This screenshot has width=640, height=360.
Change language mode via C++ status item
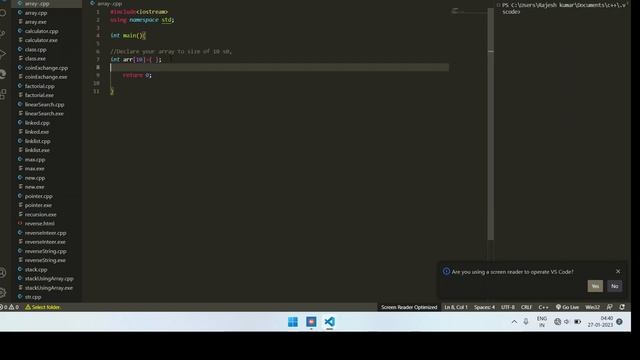pos(543,307)
